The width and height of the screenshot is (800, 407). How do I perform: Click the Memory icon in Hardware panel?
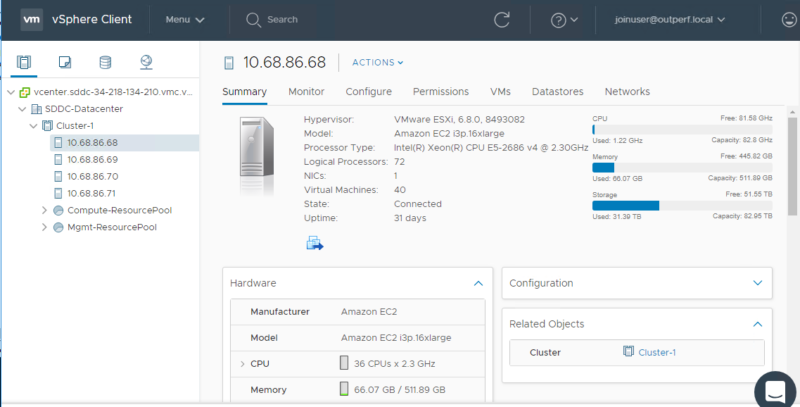click(x=344, y=389)
